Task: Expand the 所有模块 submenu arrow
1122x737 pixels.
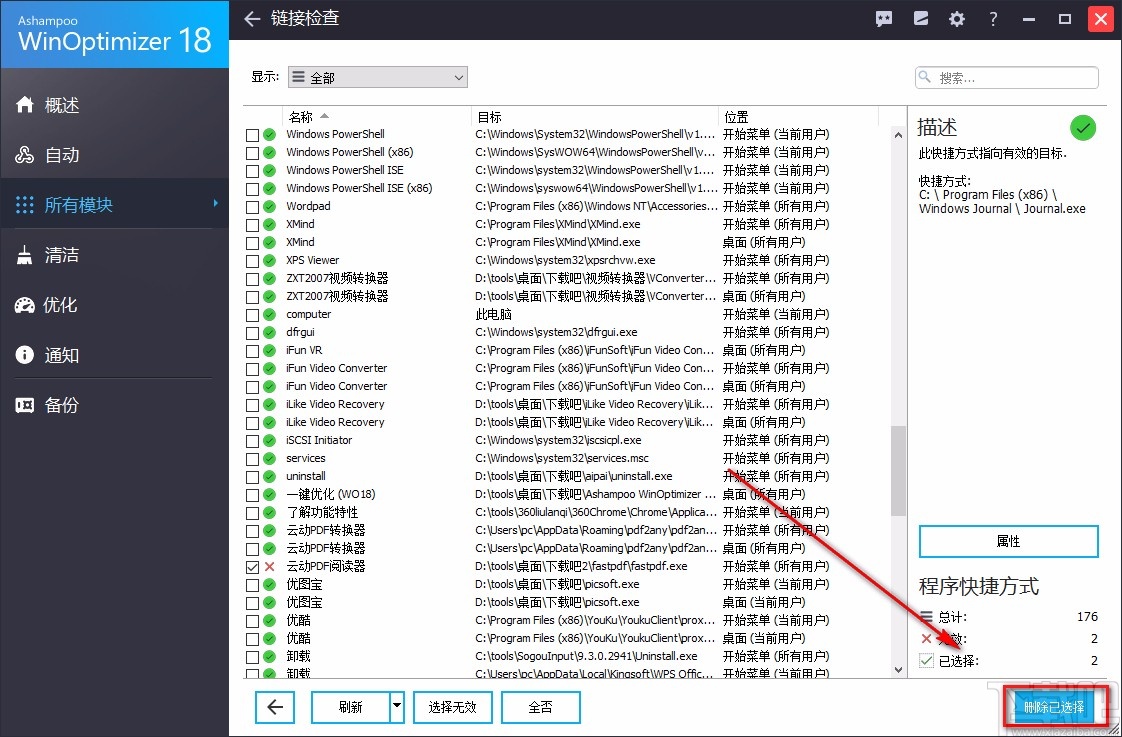Action: click(216, 204)
